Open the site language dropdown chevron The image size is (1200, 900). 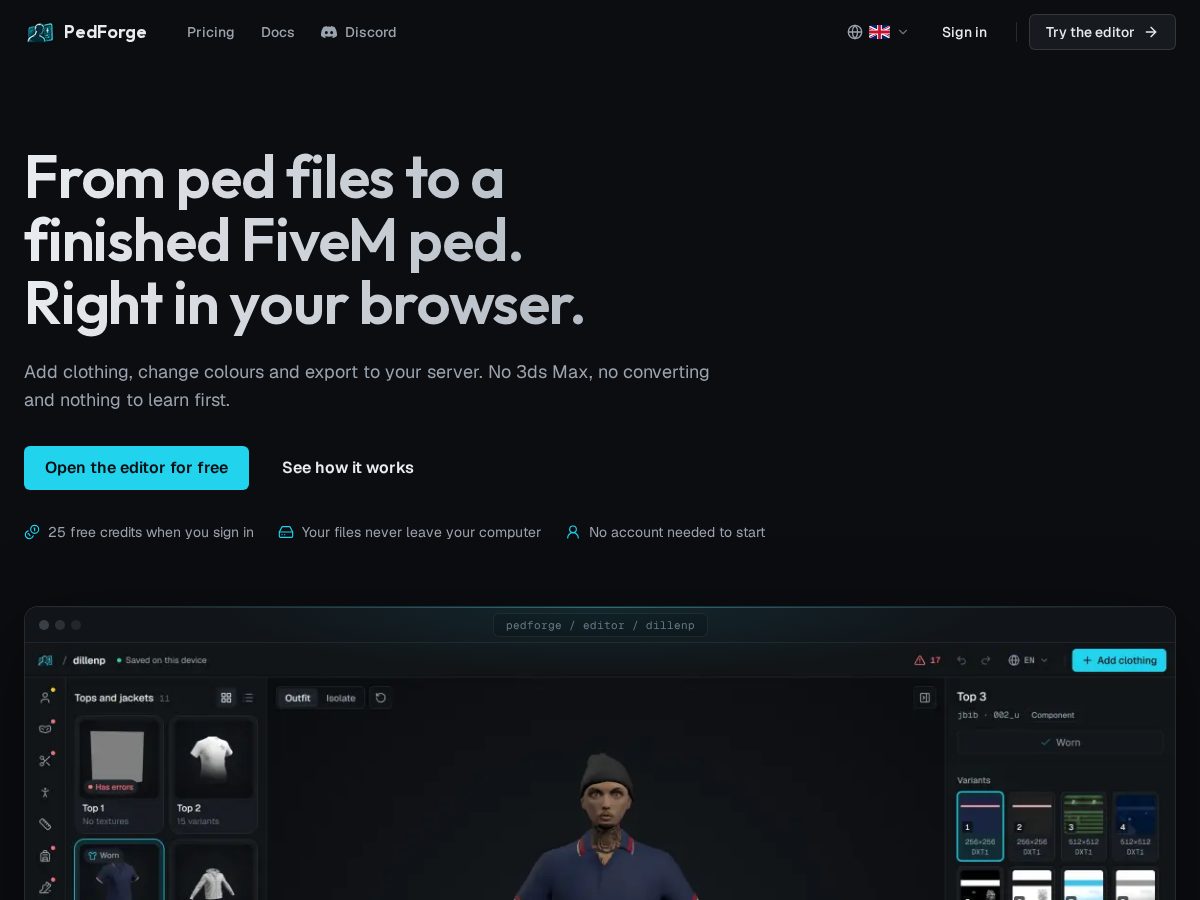tap(903, 32)
